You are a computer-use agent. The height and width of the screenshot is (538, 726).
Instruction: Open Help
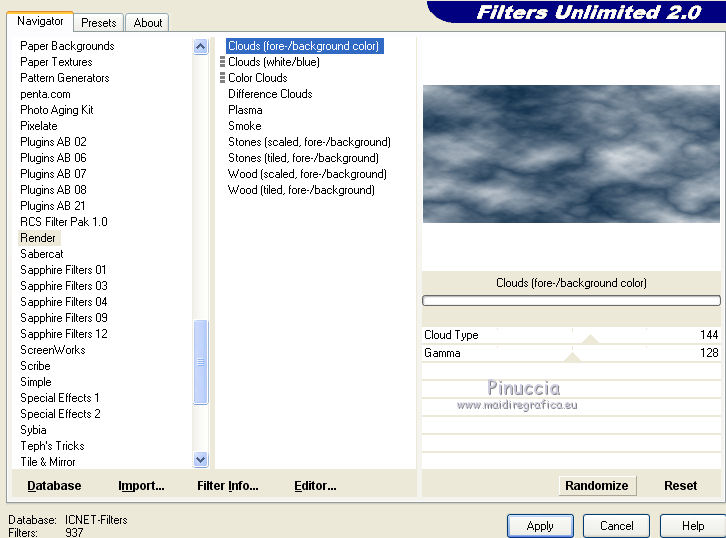tap(693, 526)
